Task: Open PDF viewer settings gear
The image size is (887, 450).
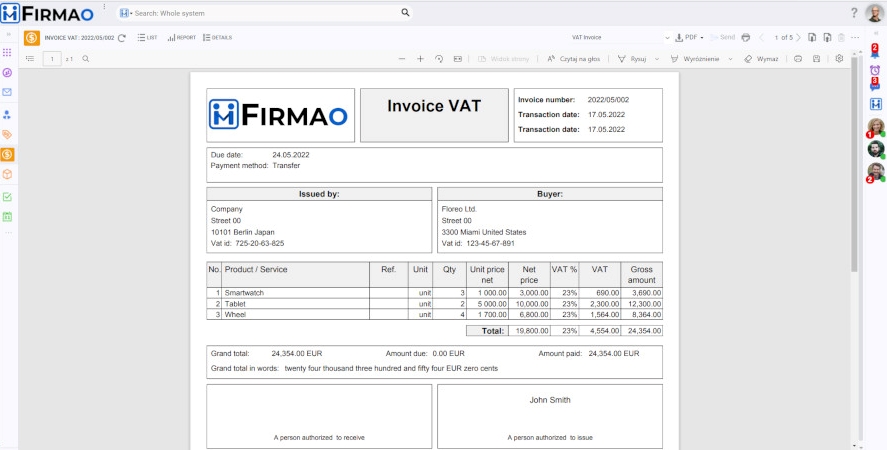Action: (x=839, y=58)
